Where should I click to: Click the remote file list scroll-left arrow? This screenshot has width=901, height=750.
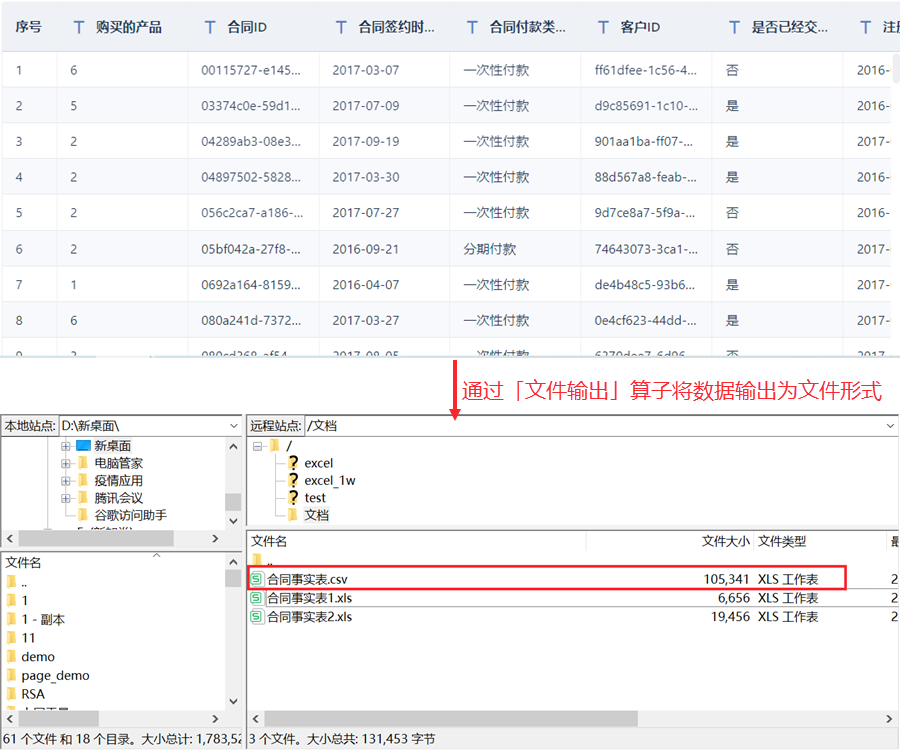pos(256,718)
